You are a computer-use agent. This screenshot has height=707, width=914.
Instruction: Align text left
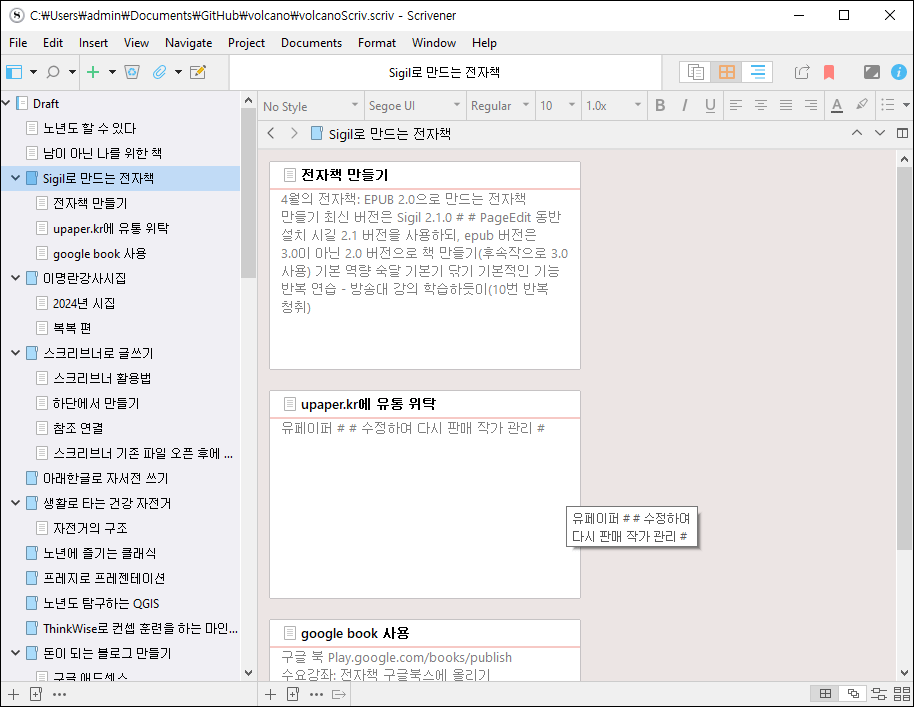[736, 105]
